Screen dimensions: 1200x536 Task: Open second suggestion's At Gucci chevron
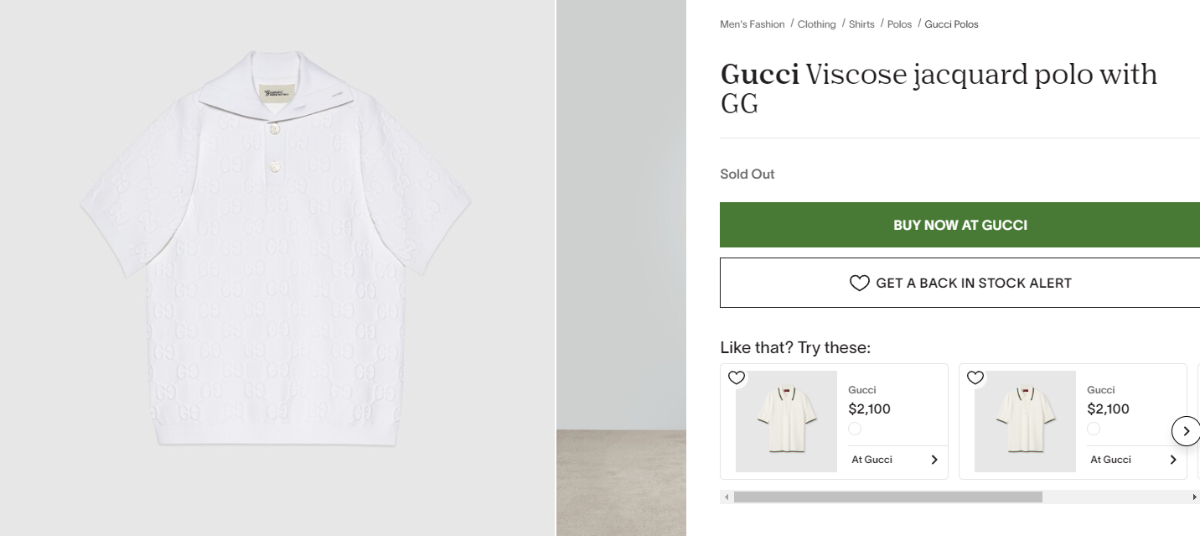pos(1173,460)
